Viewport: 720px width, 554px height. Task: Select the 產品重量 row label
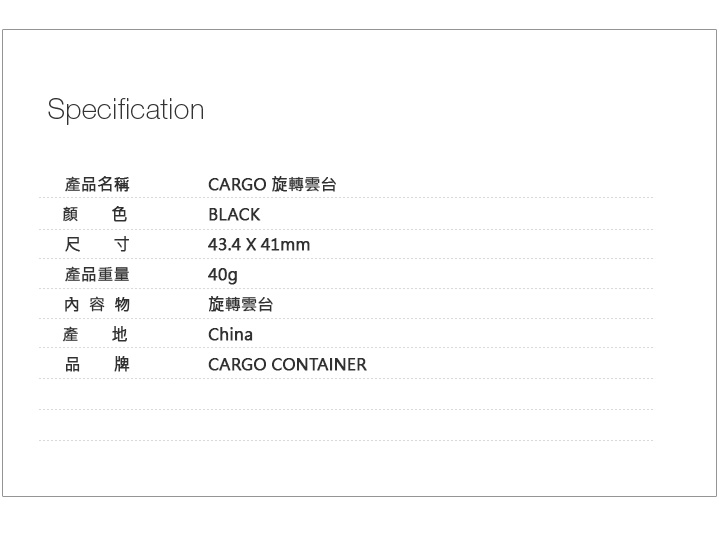click(x=97, y=274)
